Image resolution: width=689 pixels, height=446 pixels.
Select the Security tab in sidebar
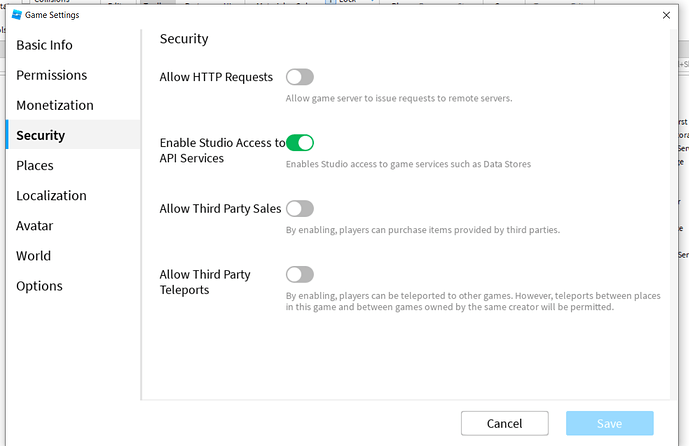(41, 135)
